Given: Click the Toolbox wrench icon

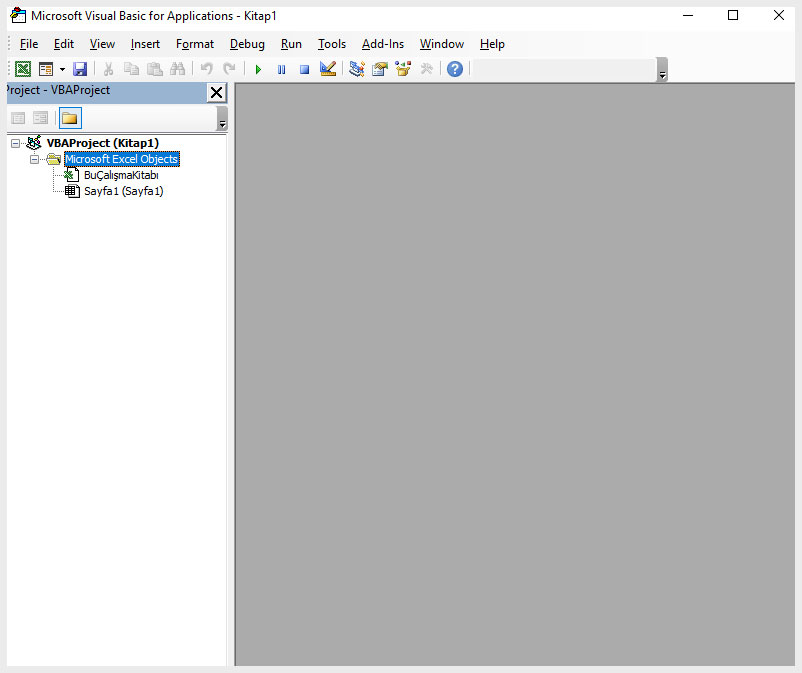Looking at the screenshot, I should coord(426,69).
